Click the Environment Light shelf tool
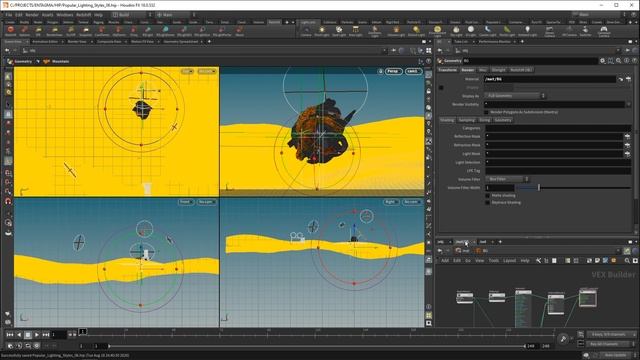 [x=437, y=31]
